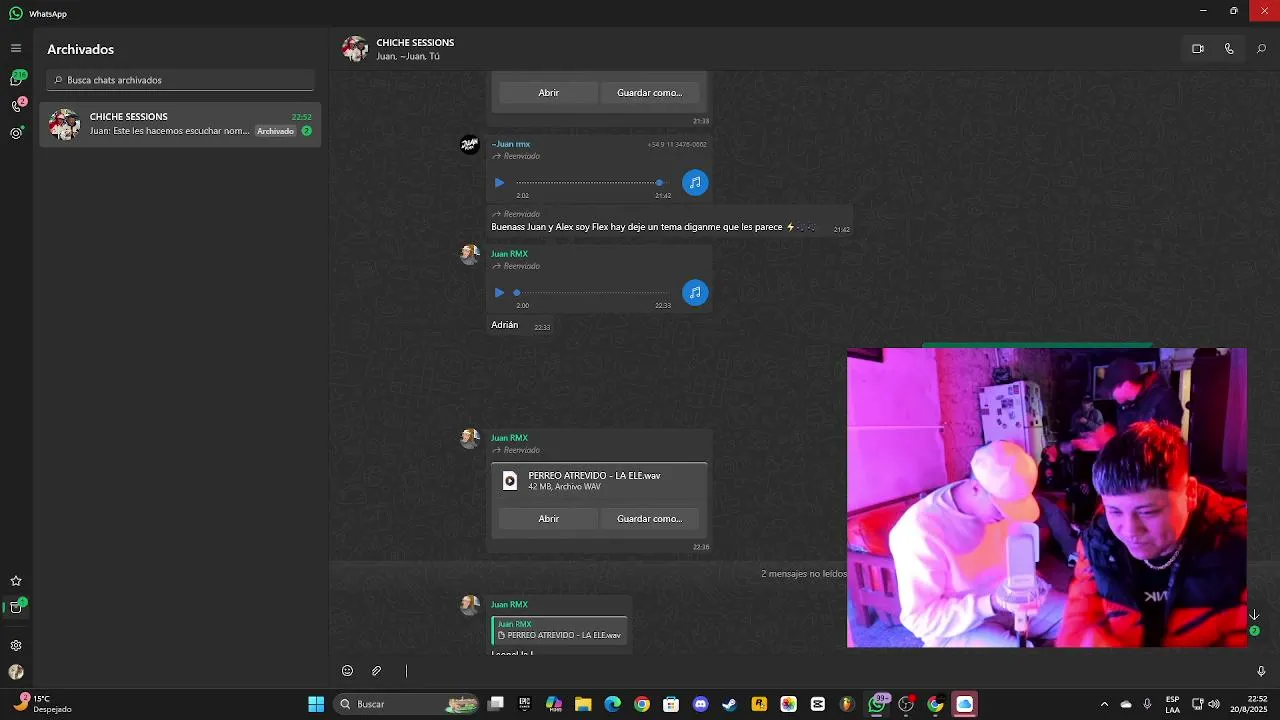The image size is (1280, 720).
Task: Open Epic Games Launcher from taskbar
Action: coord(524,704)
